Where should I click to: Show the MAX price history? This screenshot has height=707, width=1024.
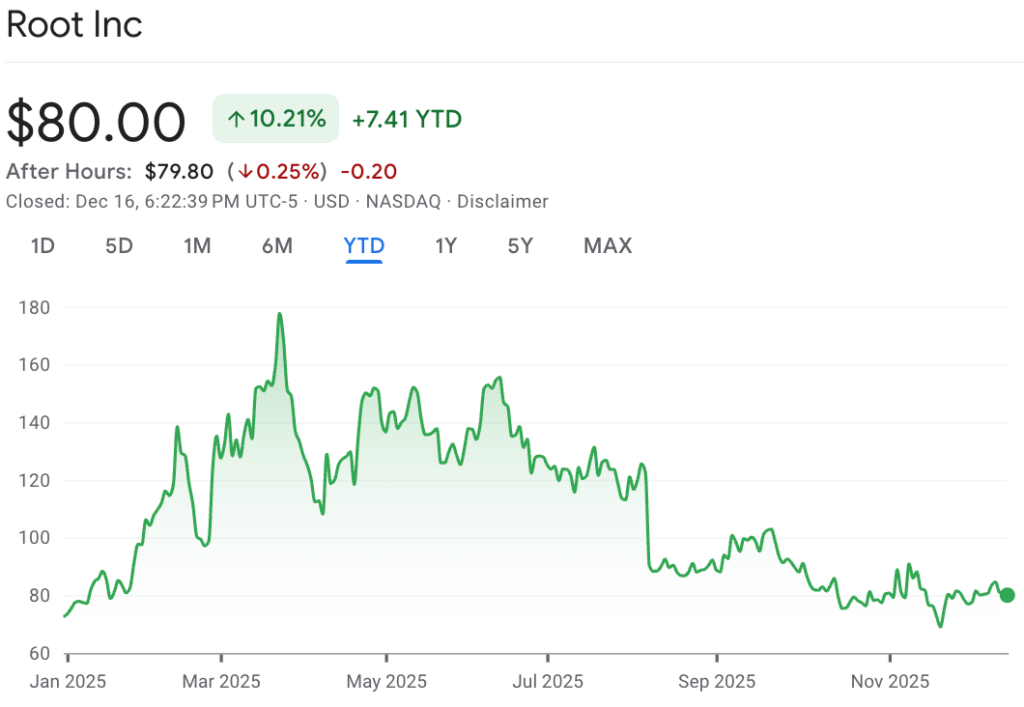pos(607,245)
